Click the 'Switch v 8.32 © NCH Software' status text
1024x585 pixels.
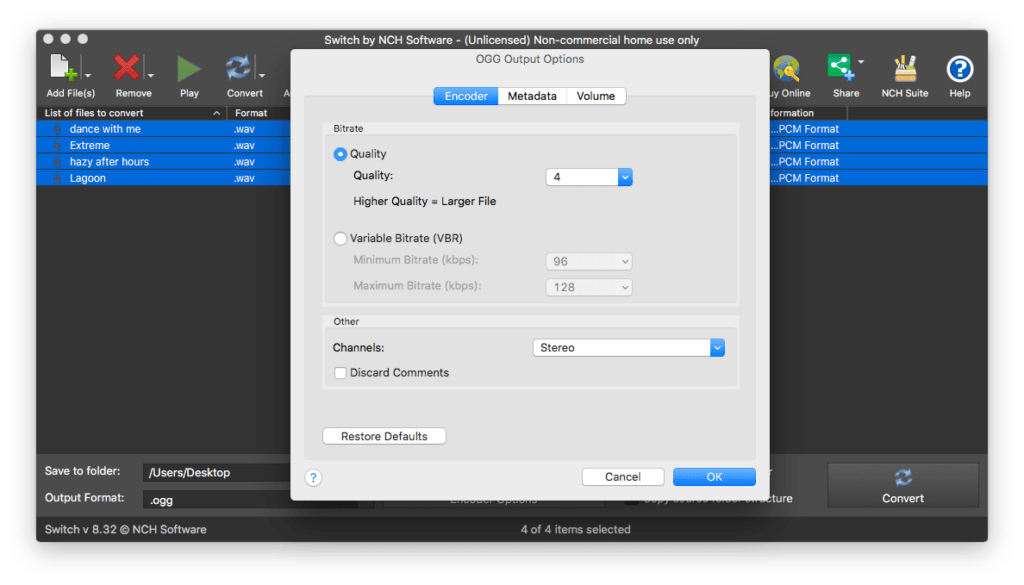click(x=125, y=530)
